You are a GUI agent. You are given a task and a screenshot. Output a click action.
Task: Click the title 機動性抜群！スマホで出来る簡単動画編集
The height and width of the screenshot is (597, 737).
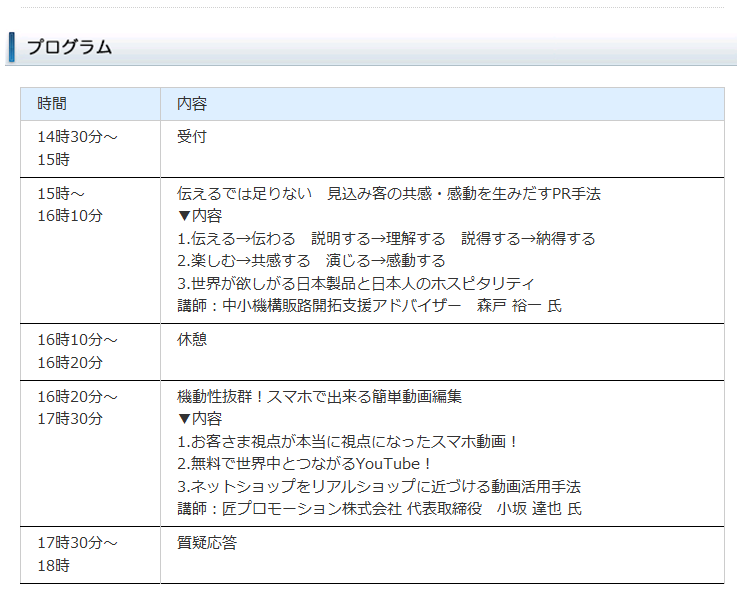pyautogui.click(x=319, y=396)
